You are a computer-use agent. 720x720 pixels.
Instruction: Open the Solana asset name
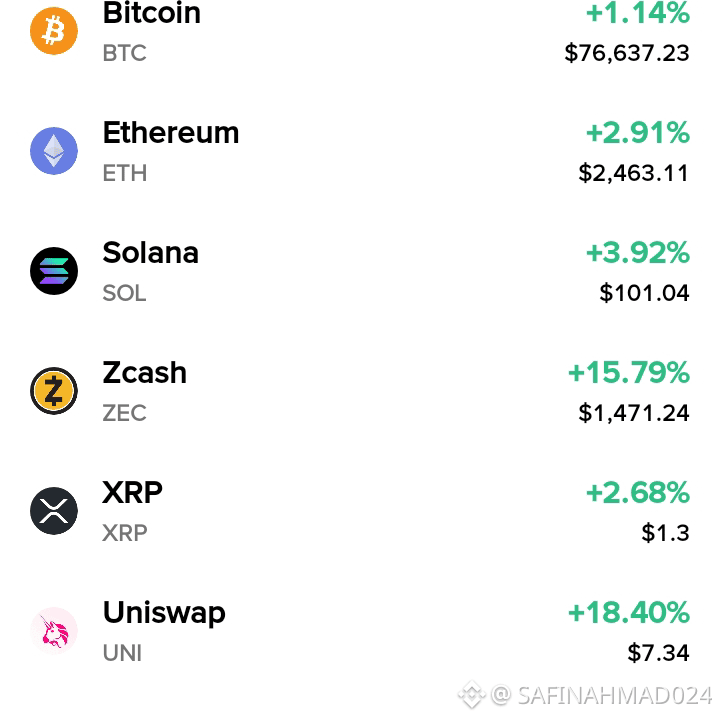click(x=151, y=253)
